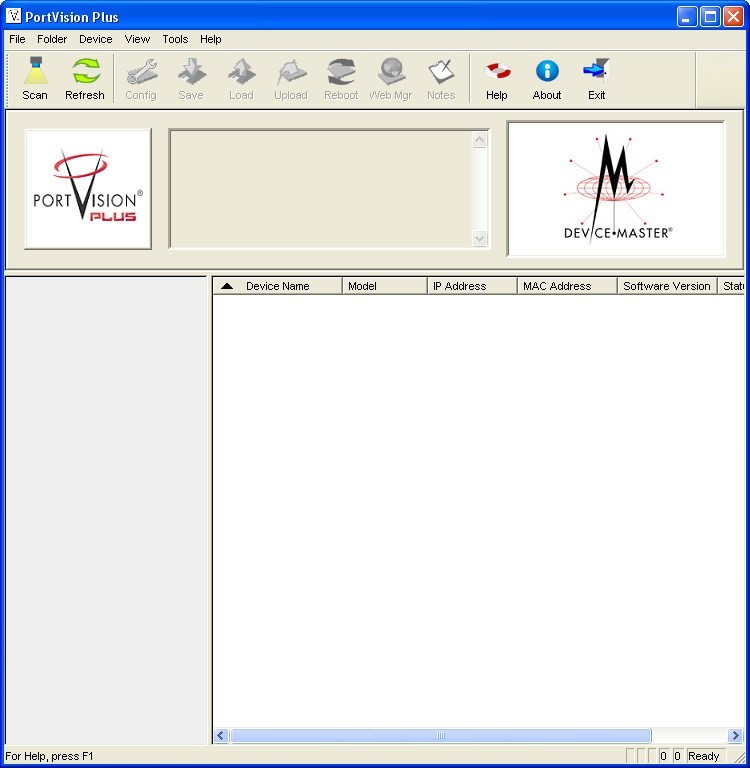The height and width of the screenshot is (768, 750).
Task: Sort by Model column header
Action: pos(385,286)
